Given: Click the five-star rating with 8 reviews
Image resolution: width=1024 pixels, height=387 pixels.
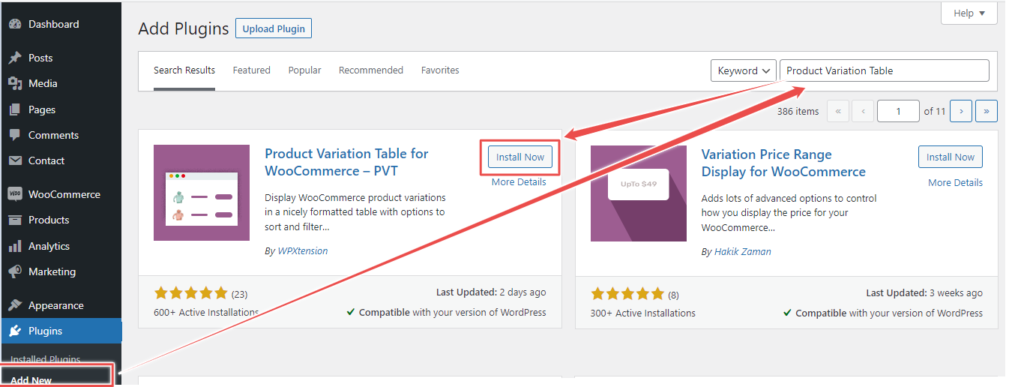Looking at the screenshot, I should [x=628, y=294].
